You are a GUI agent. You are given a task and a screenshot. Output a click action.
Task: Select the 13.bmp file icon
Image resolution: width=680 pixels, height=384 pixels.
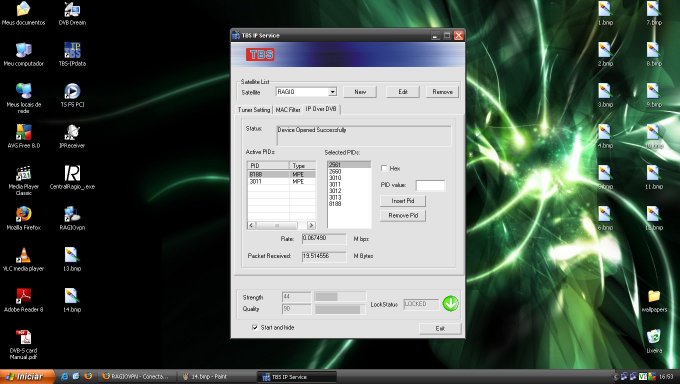click(72, 259)
